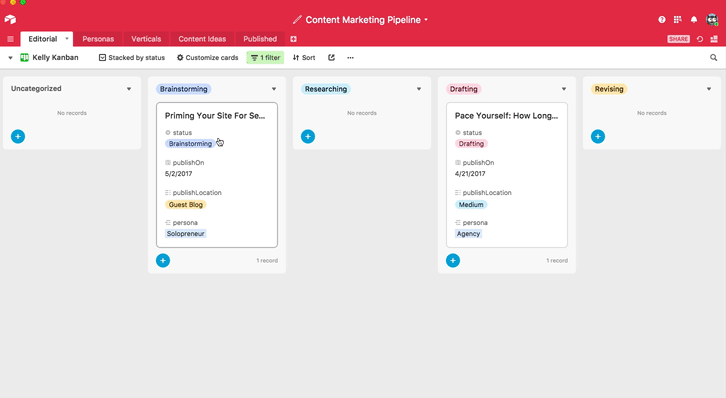Click the SHARE button
726x398 pixels.
678,39
